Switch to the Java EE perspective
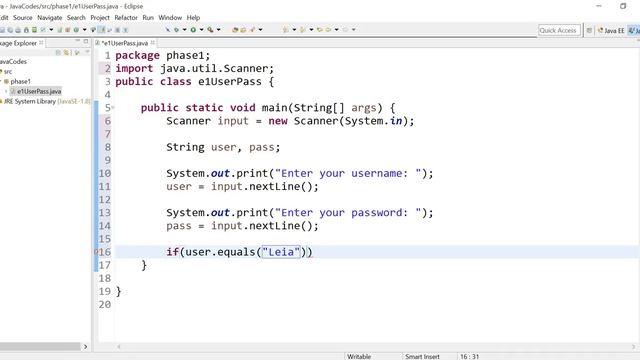 click(x=611, y=31)
